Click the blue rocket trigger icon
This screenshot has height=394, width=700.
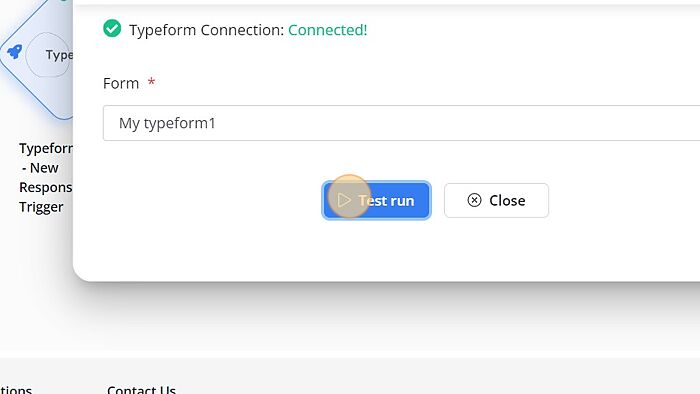pos(14,52)
